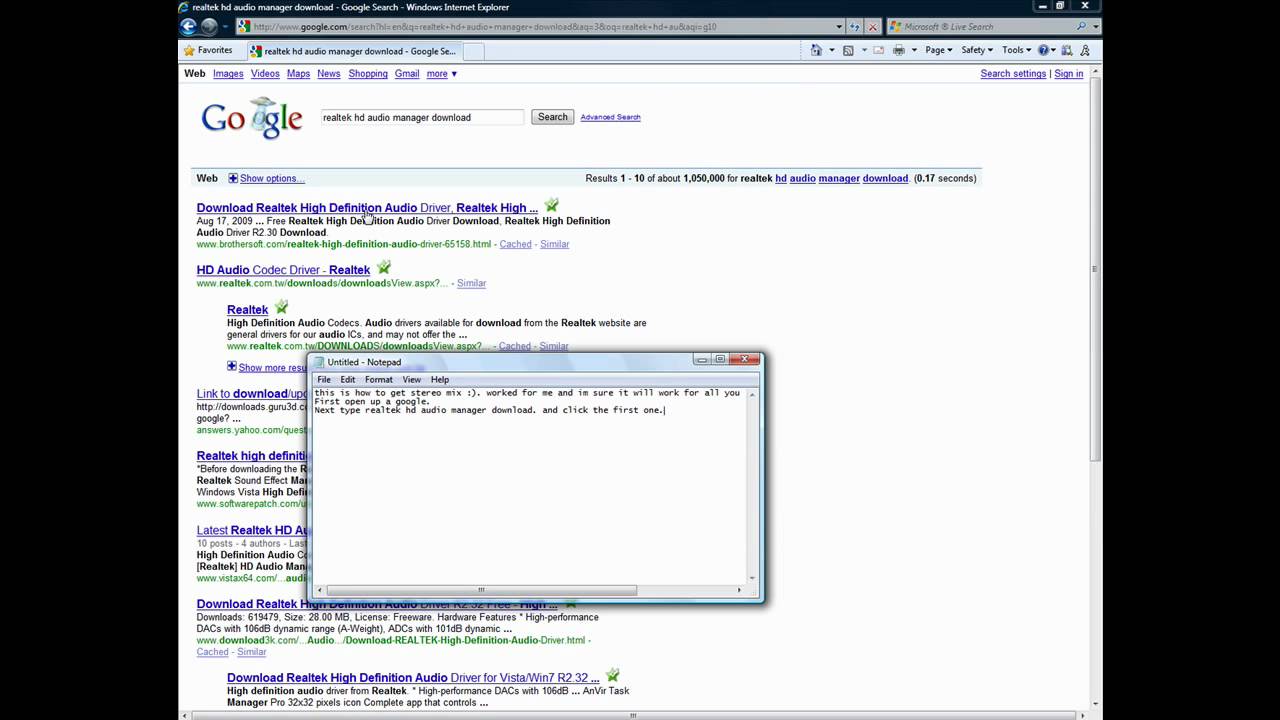1280x720 pixels.
Task: Click the Live Search magnifier icon
Action: tap(1082, 27)
